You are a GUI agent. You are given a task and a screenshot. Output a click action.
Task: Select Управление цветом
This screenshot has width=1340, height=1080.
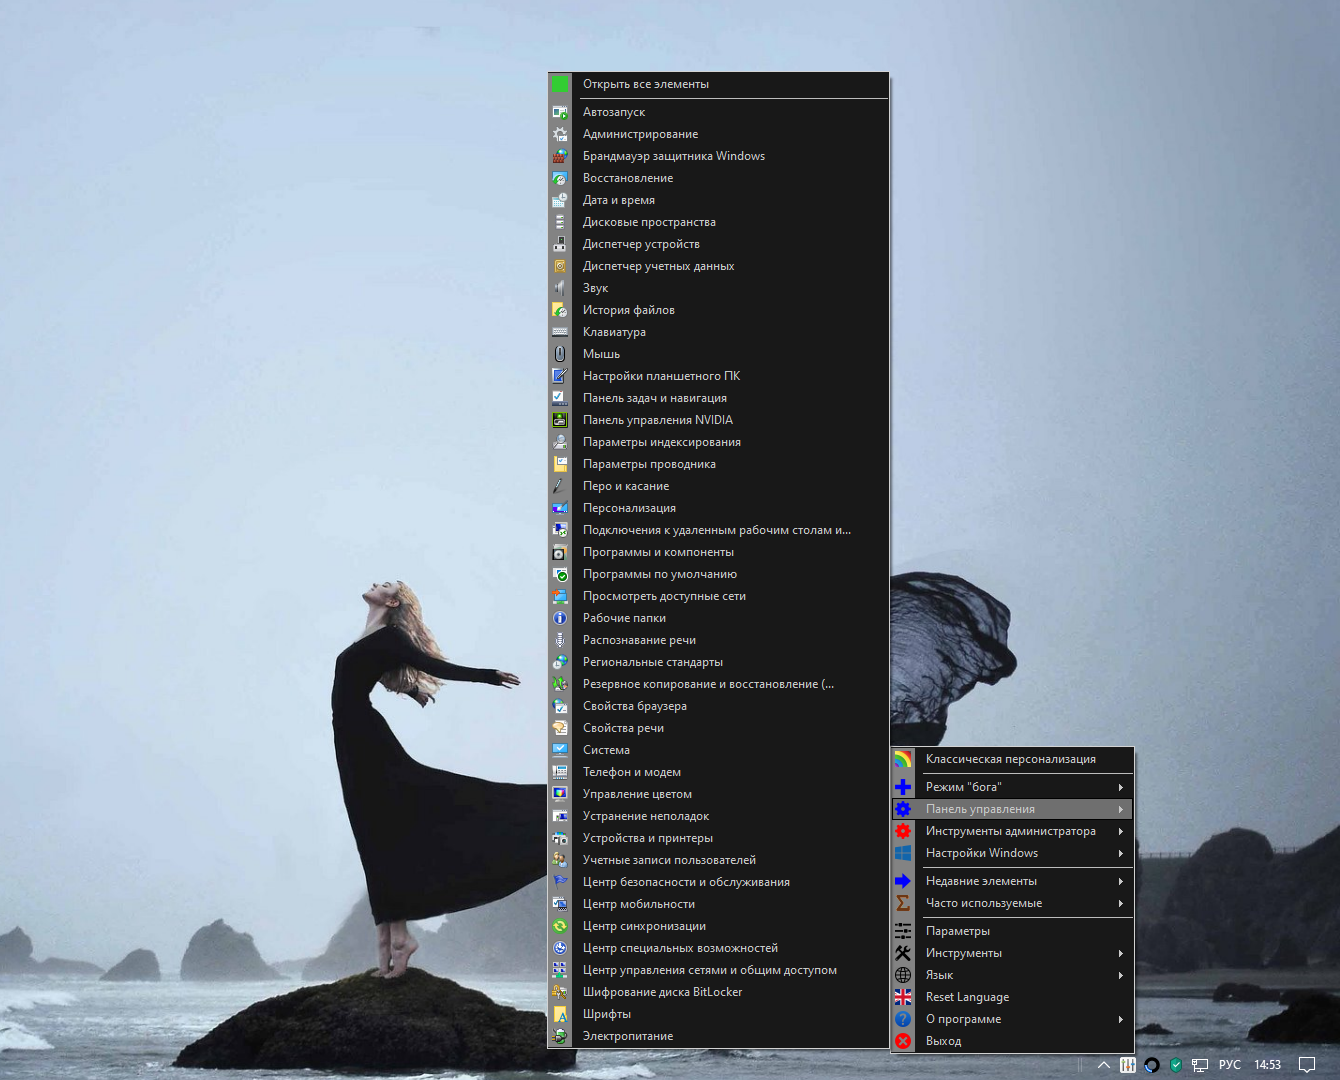718,794
